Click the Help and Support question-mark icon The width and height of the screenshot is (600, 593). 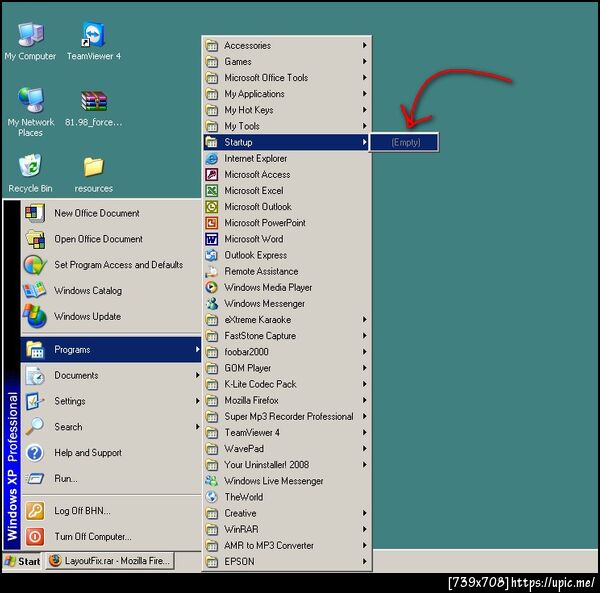click(x=35, y=453)
